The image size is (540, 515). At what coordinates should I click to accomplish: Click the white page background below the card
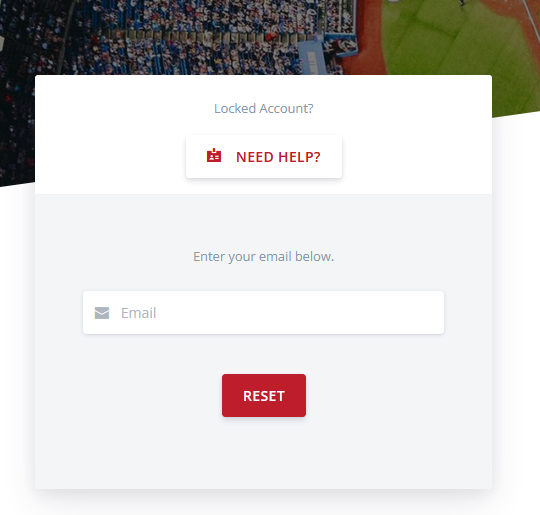coord(264,503)
